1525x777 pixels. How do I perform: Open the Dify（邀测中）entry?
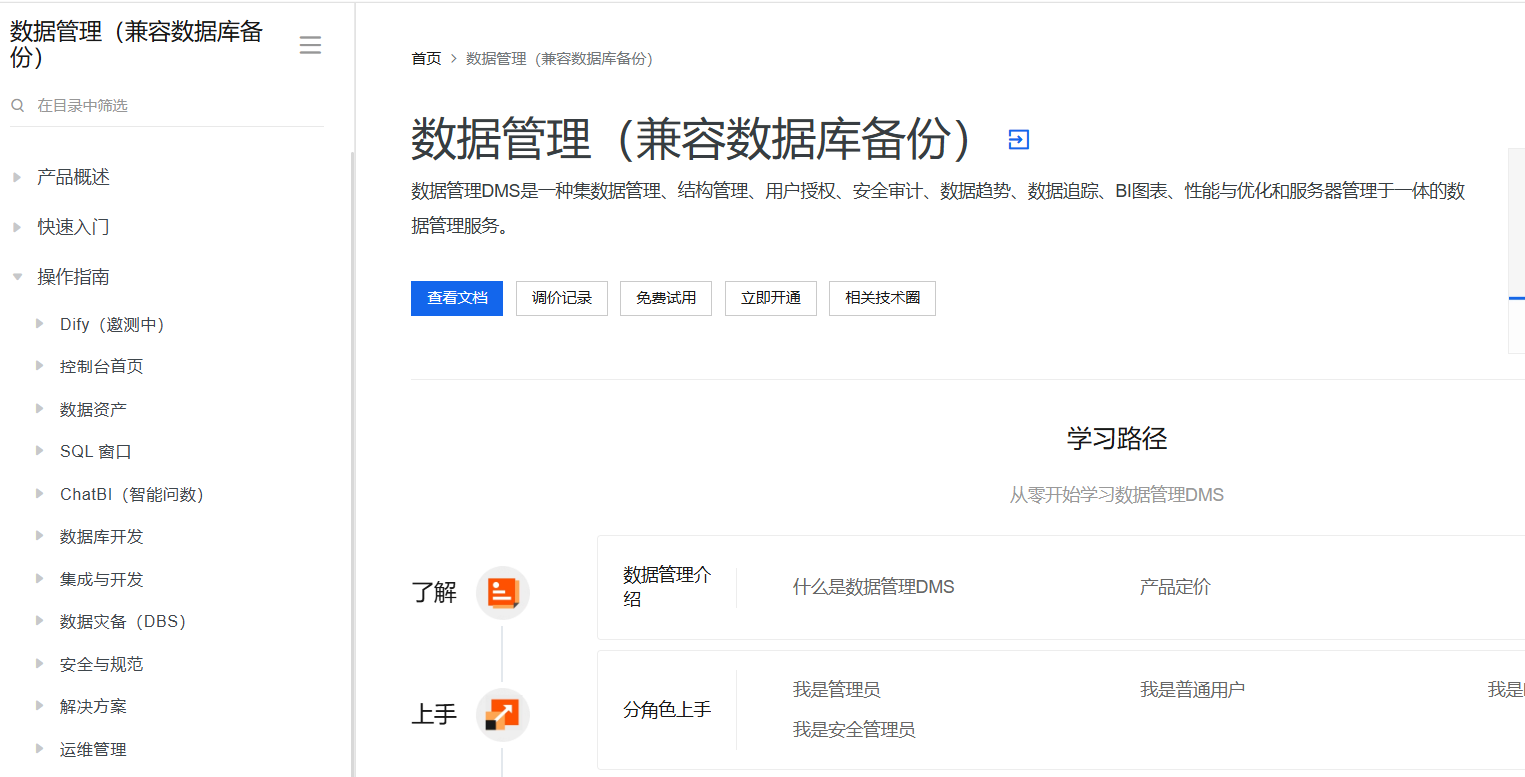pos(112,324)
